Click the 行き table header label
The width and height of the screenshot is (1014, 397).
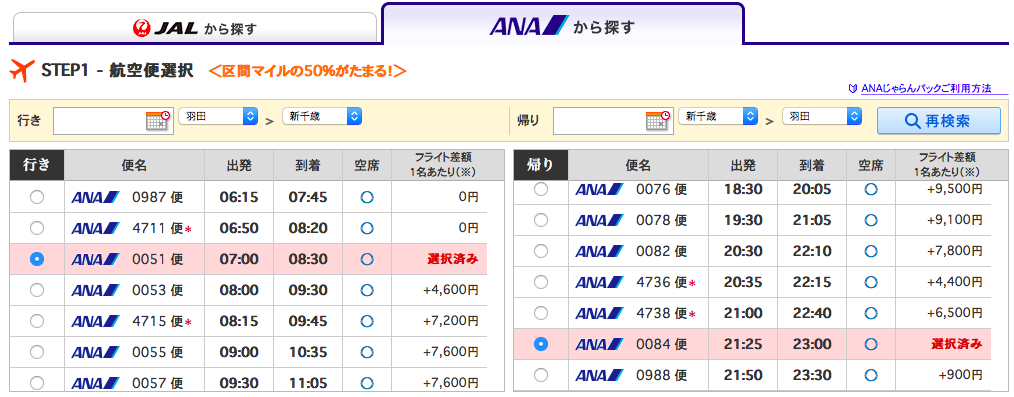(x=37, y=165)
